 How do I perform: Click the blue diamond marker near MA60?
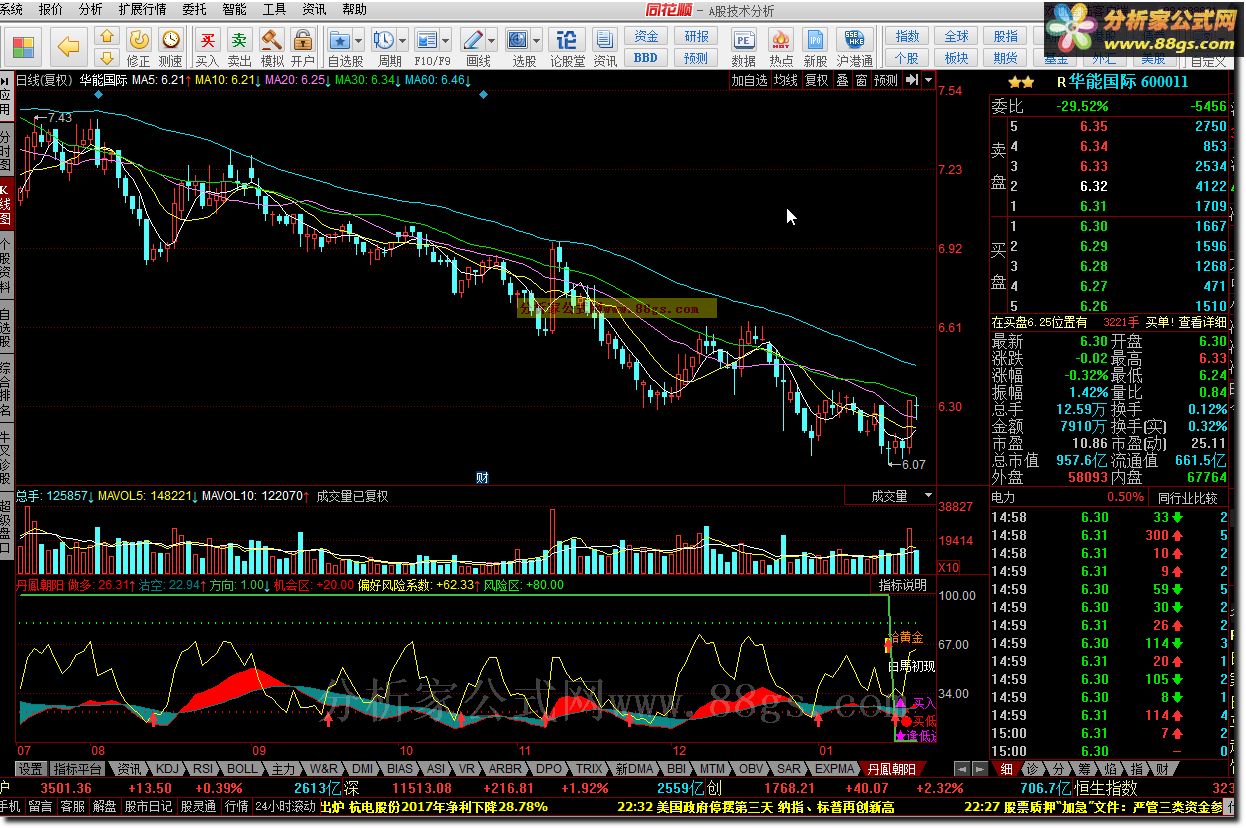[x=483, y=94]
